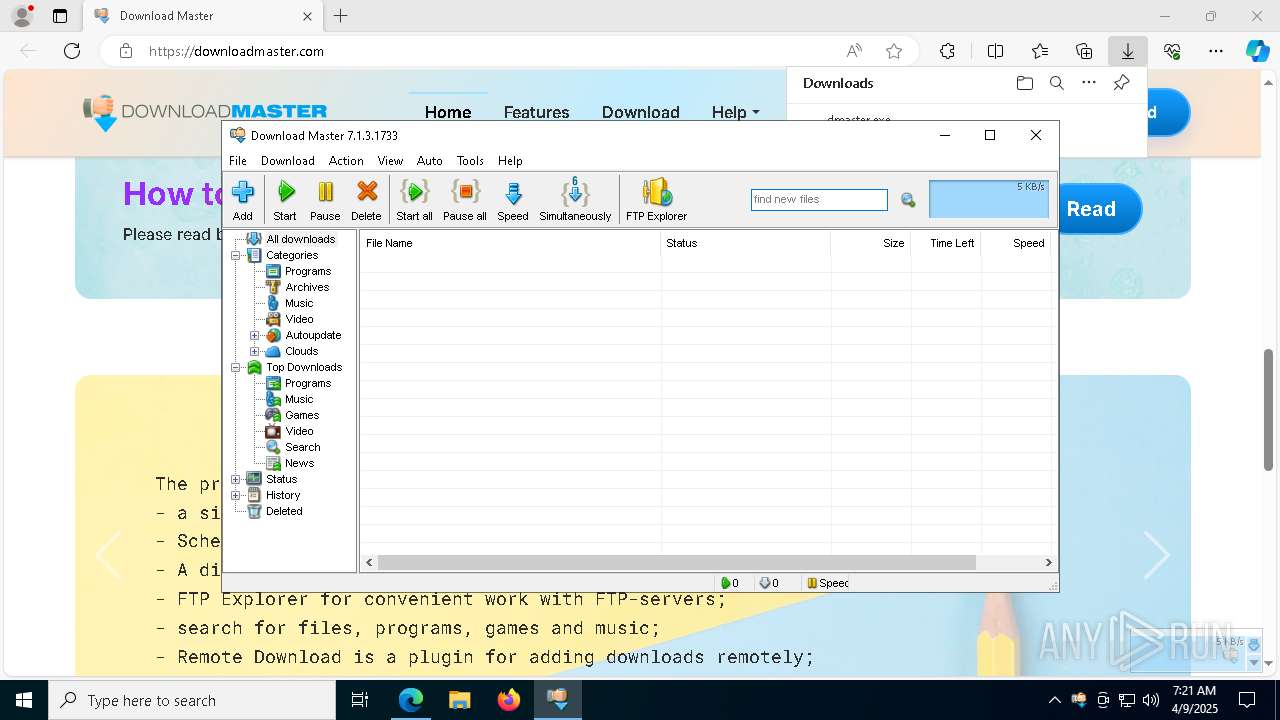Open the View menu
Image resolution: width=1280 pixels, height=720 pixels.
pos(390,160)
